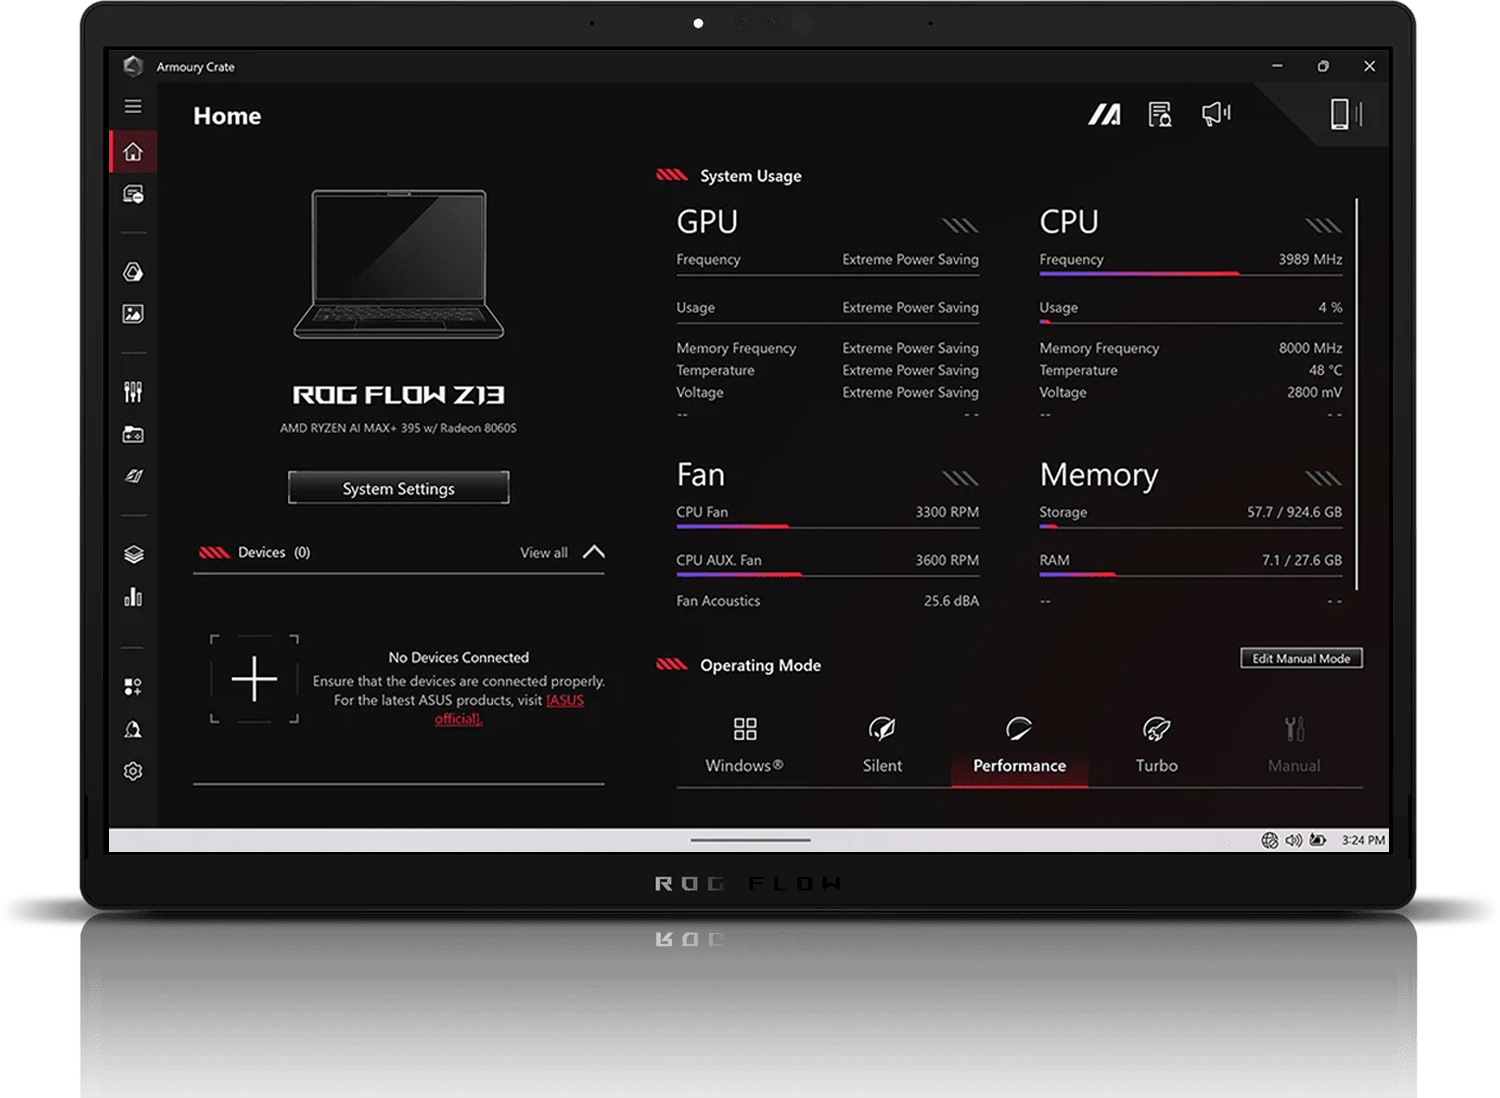Open the Devices sidebar icon
1500x1098 pixels.
click(x=133, y=194)
